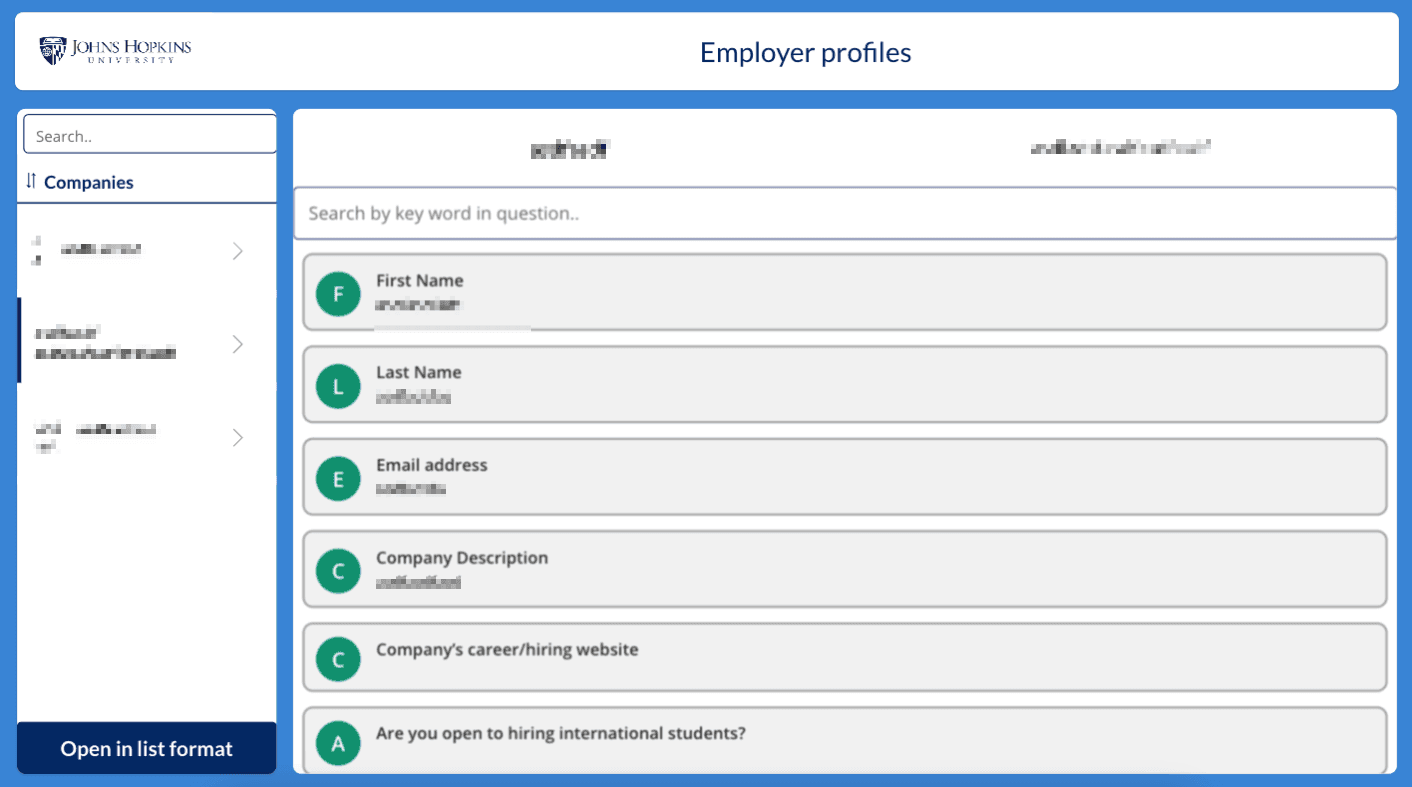1412x787 pixels.
Task: Select the third blurred company row
Action: [147, 437]
